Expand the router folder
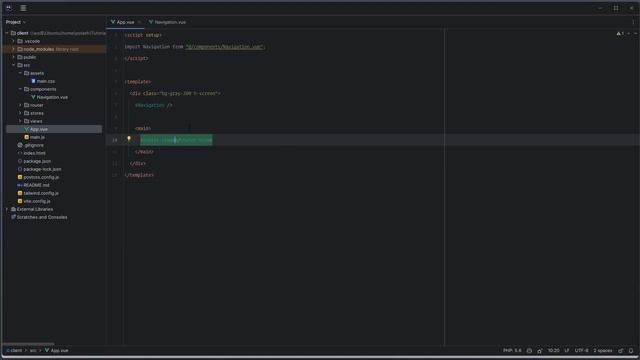Screen dimensions: 640x360 pyautogui.click(x=20, y=105)
